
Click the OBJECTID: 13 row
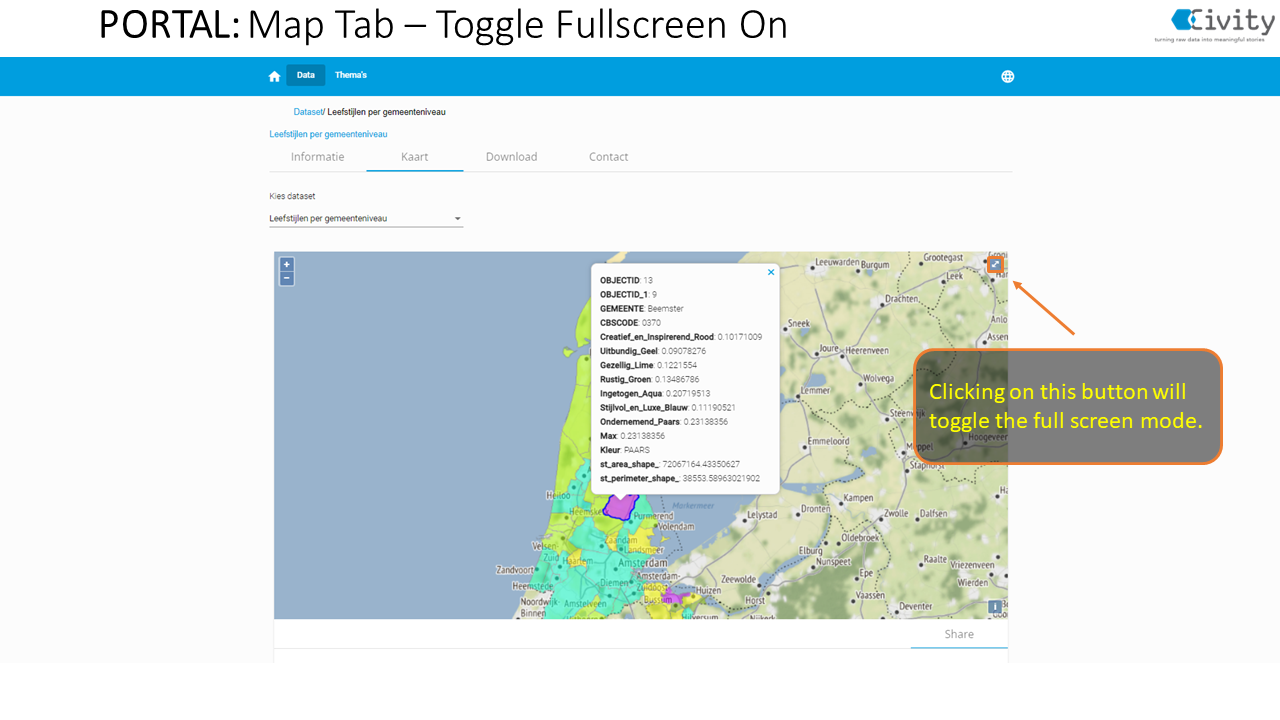point(627,281)
